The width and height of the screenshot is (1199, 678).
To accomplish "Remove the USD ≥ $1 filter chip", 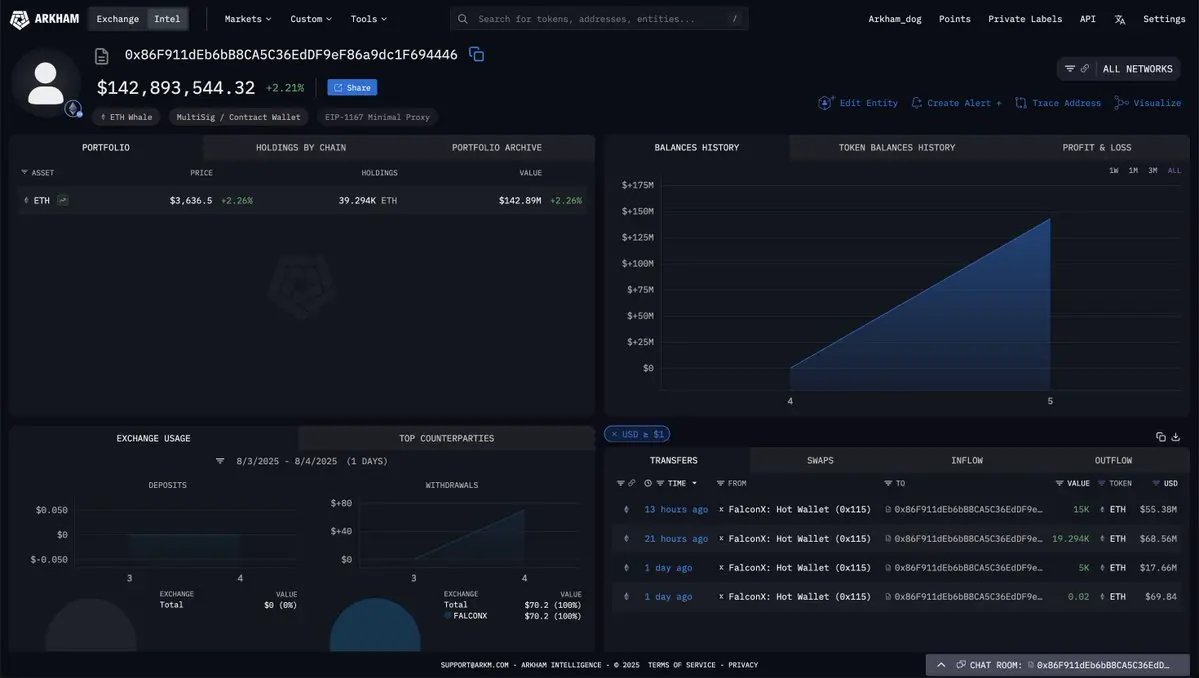I will [614, 434].
